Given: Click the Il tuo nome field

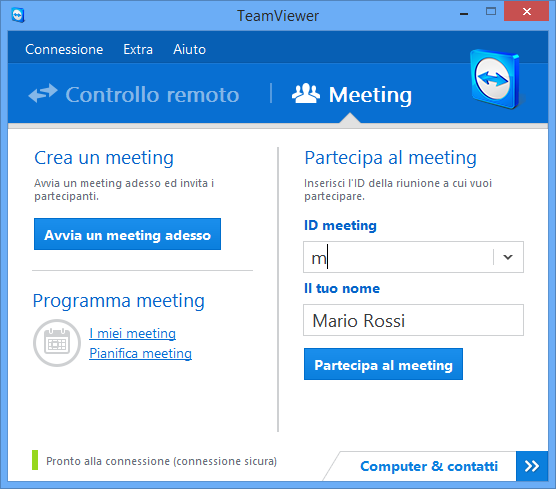Looking at the screenshot, I should pos(413,320).
